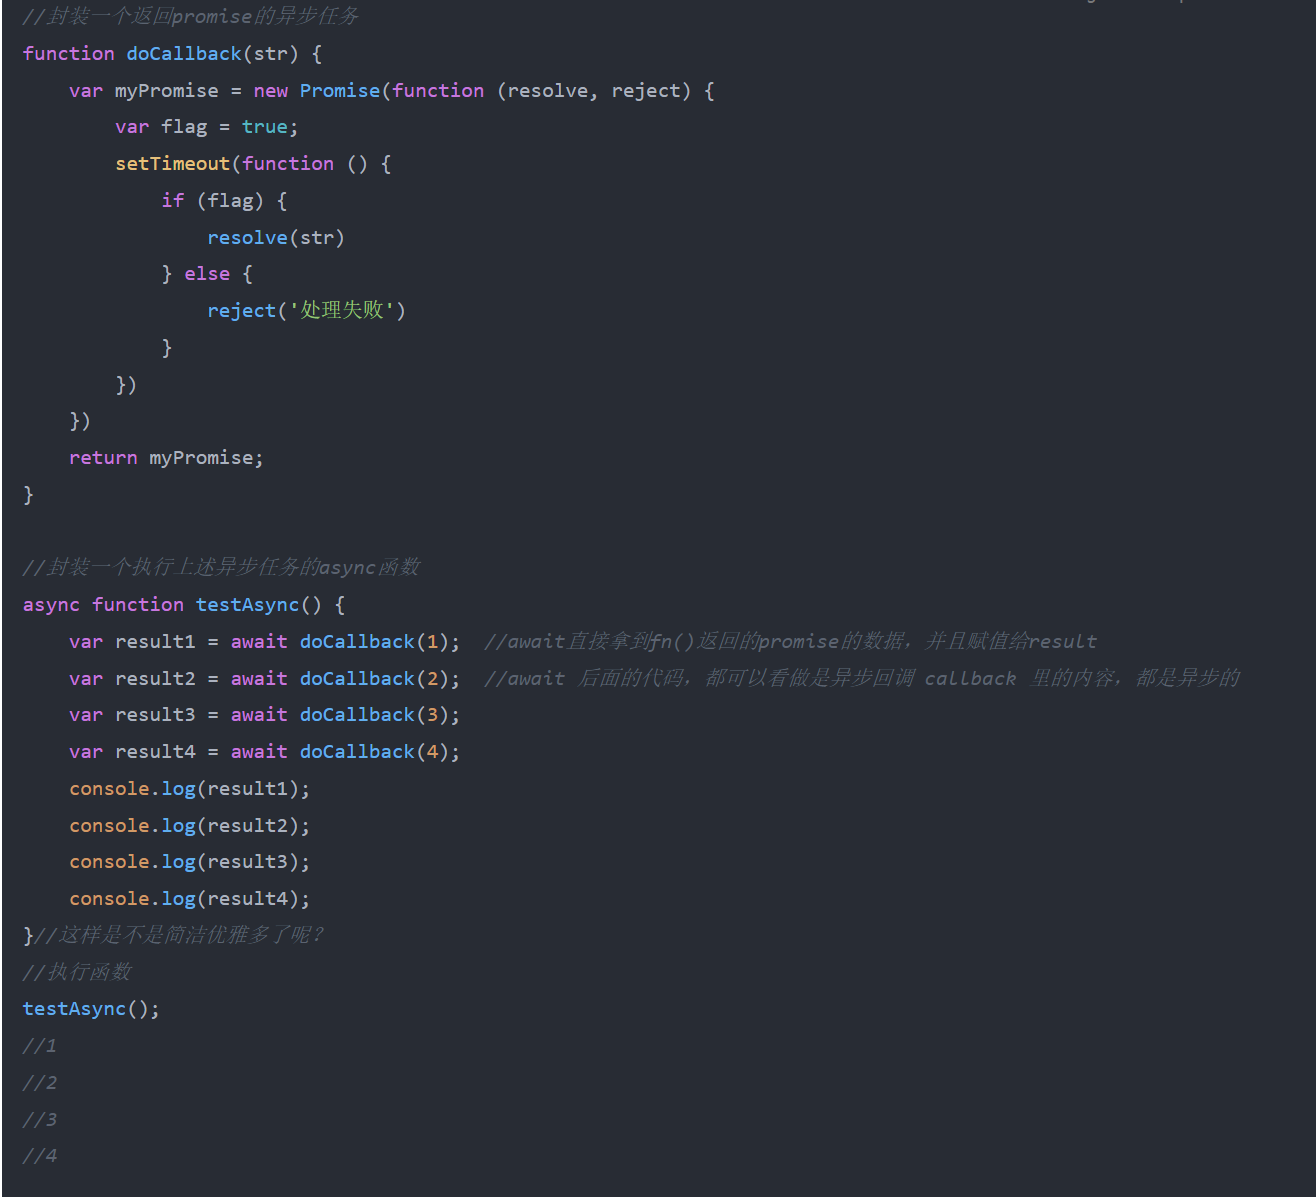Select the setTimeout function call
The height and width of the screenshot is (1197, 1316).
point(172,163)
